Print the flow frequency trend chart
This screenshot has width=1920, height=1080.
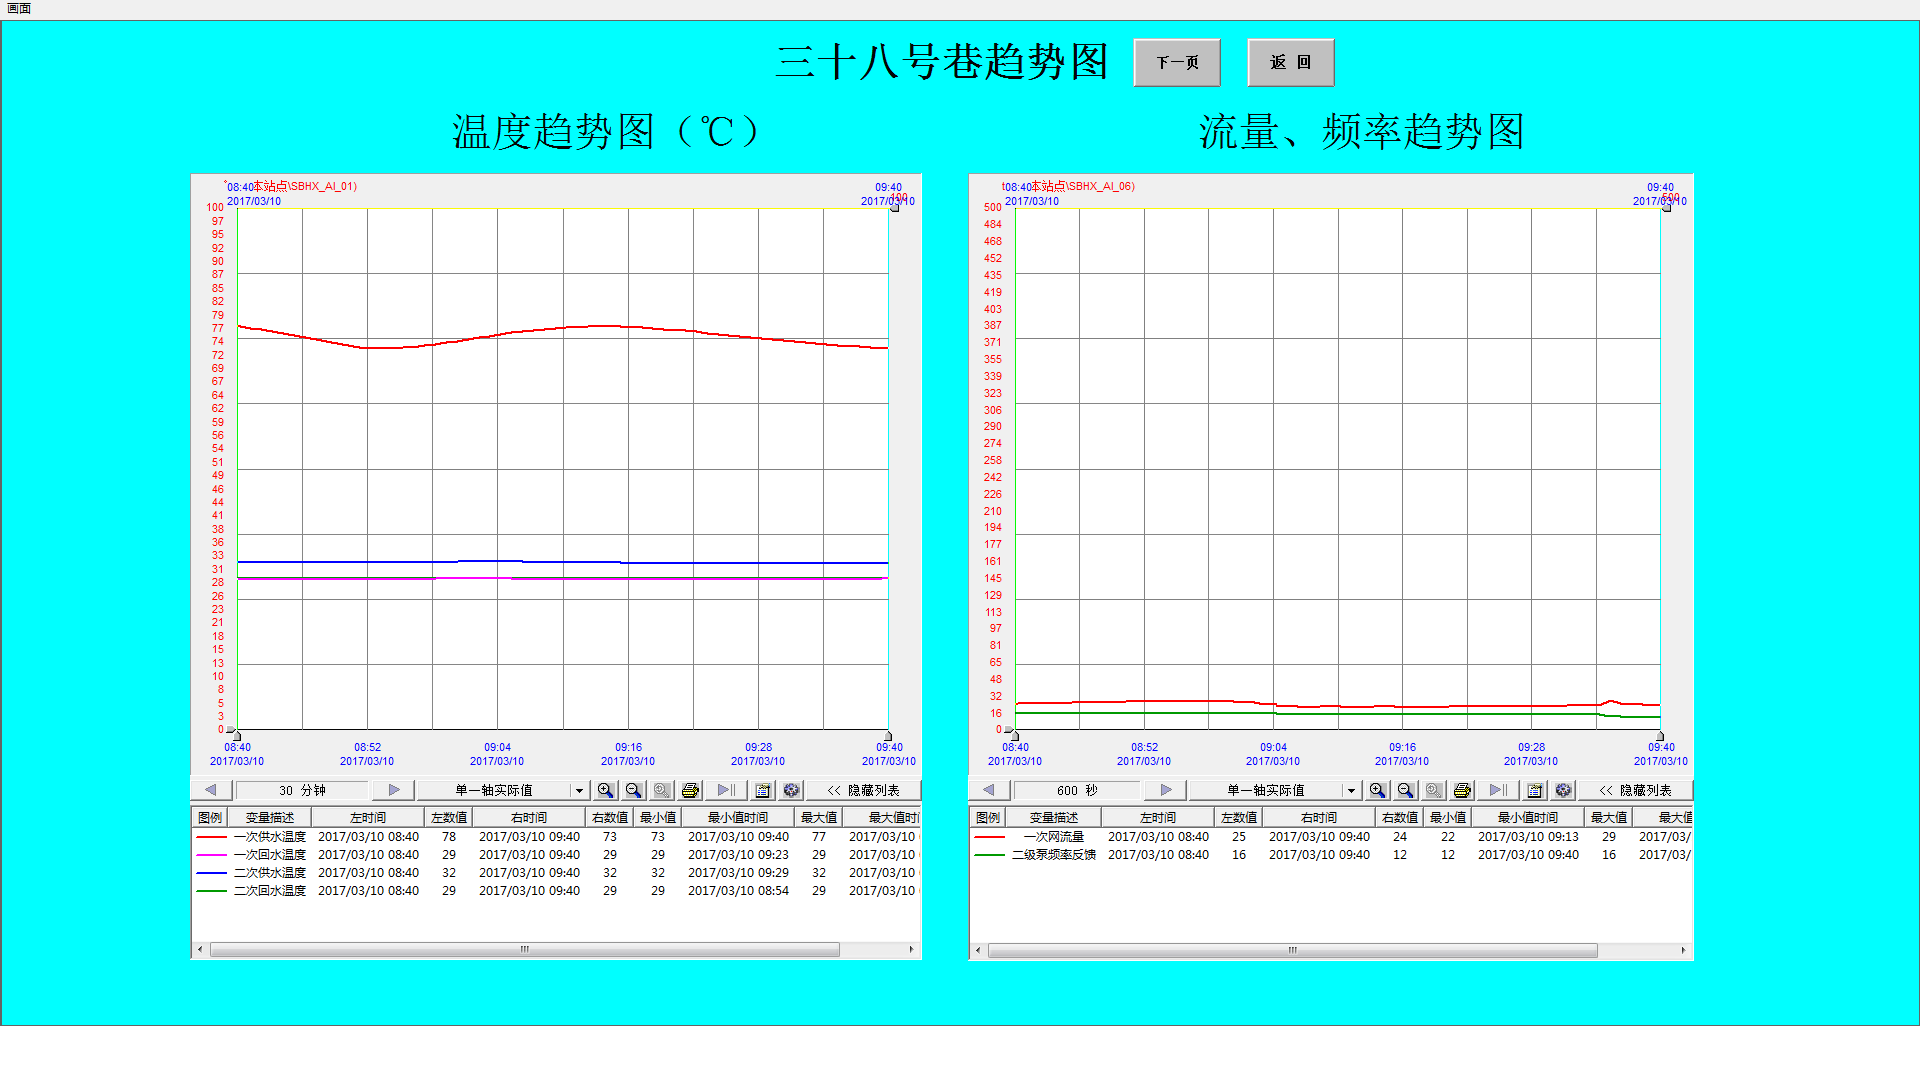pos(1462,790)
